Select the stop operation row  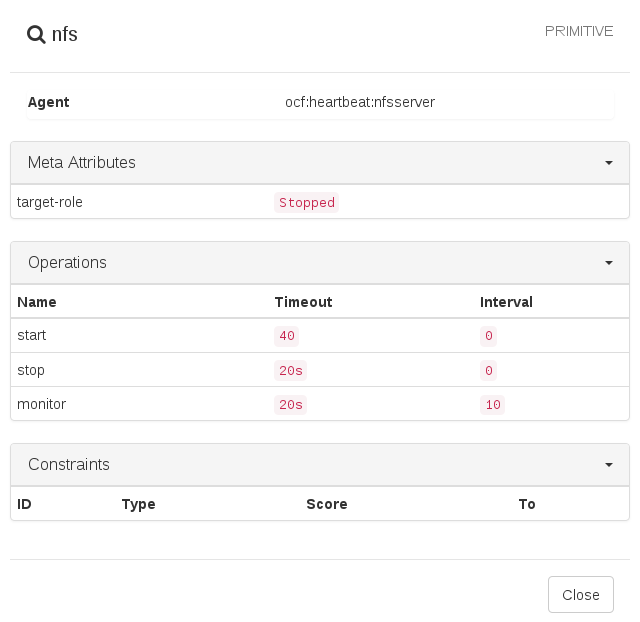pyautogui.click(x=31, y=370)
